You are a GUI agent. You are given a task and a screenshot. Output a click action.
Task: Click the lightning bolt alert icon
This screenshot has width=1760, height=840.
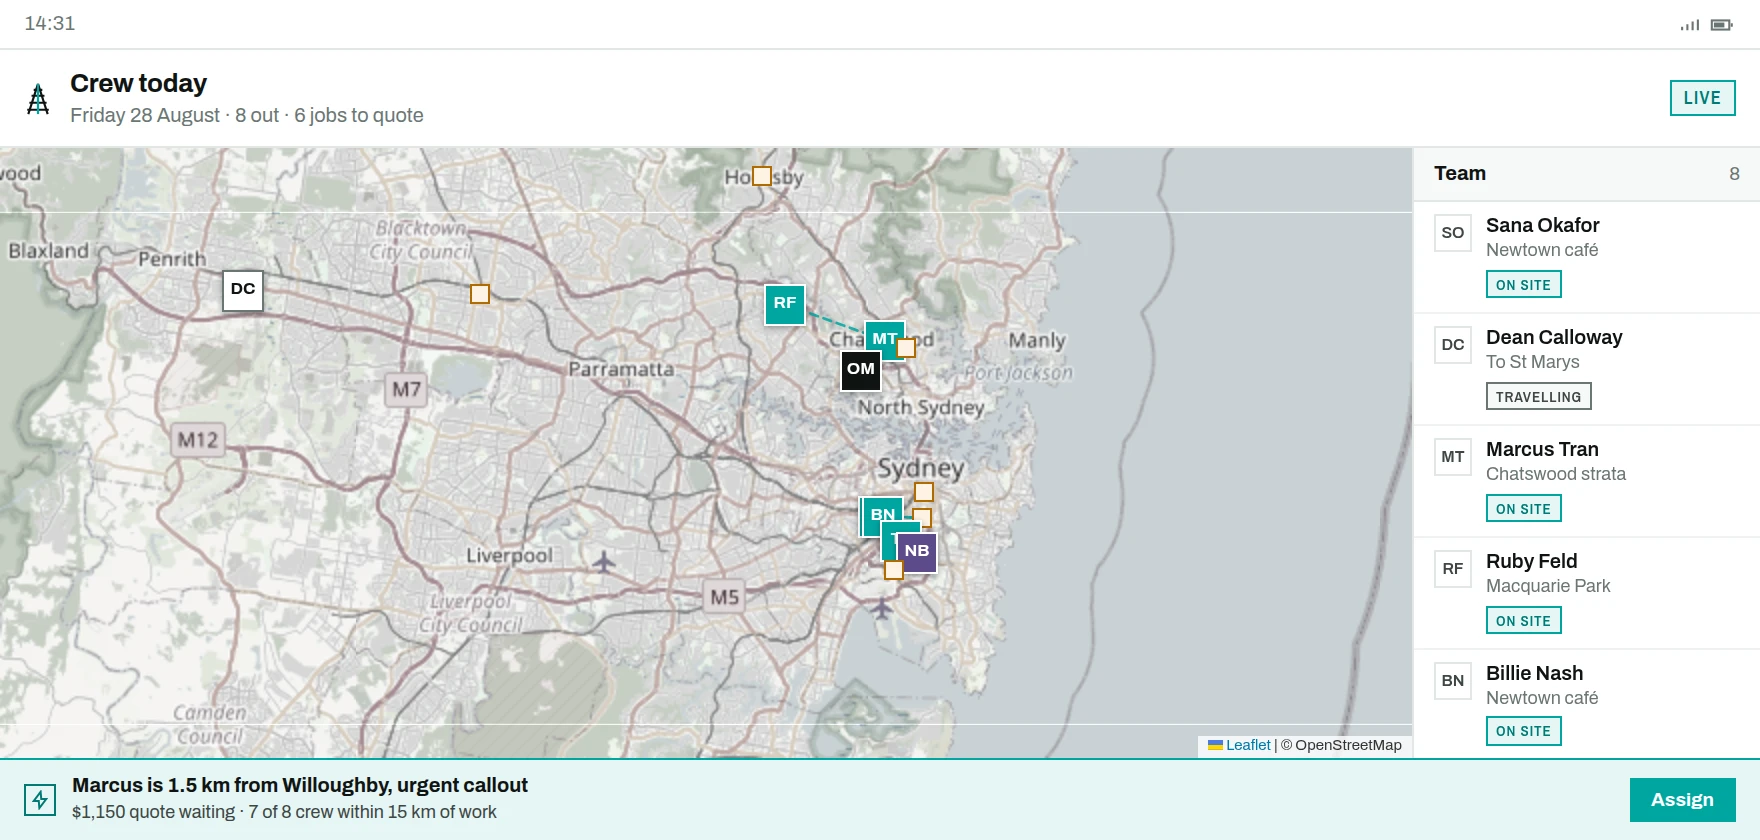click(40, 799)
